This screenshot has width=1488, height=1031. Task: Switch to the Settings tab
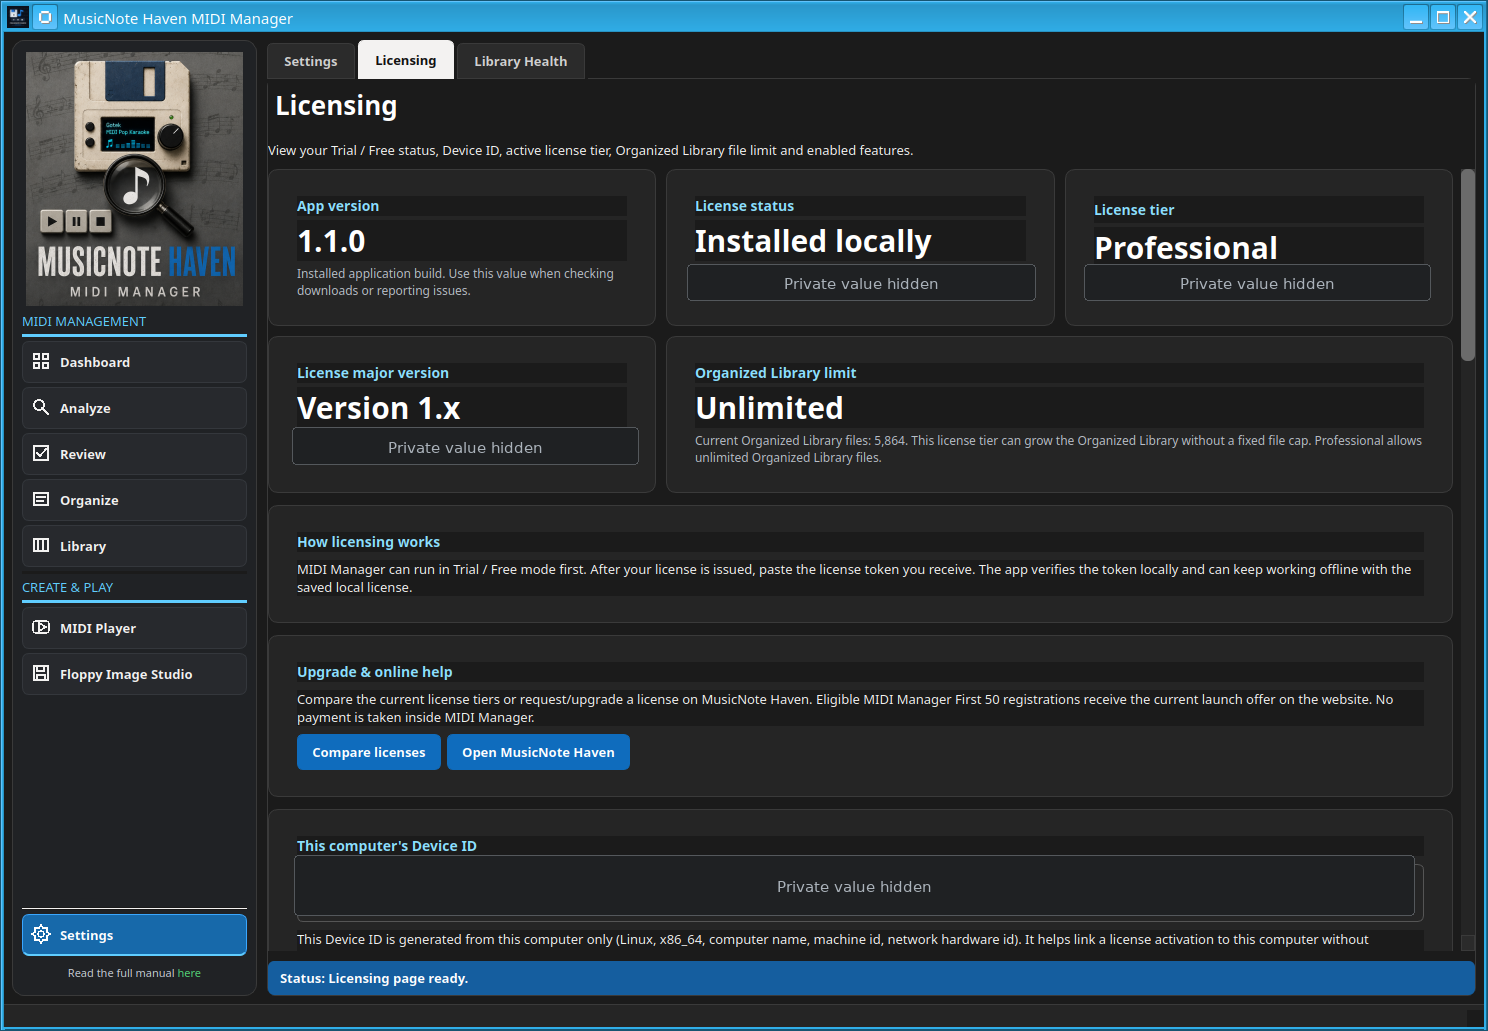pos(311,61)
